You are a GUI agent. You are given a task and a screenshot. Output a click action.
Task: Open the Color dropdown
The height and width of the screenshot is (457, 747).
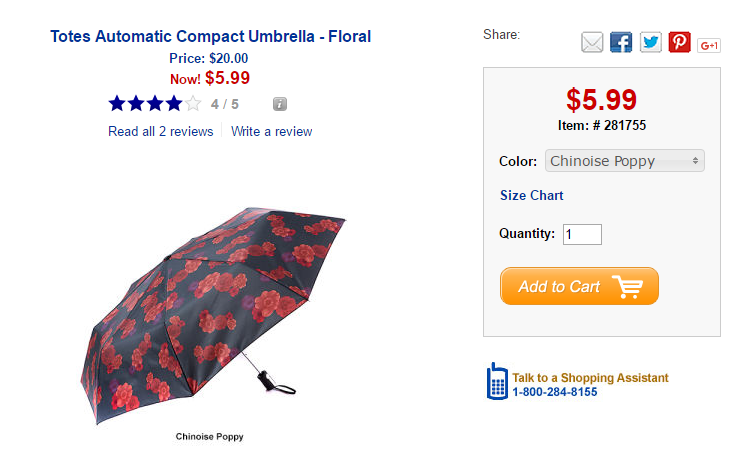(624, 161)
